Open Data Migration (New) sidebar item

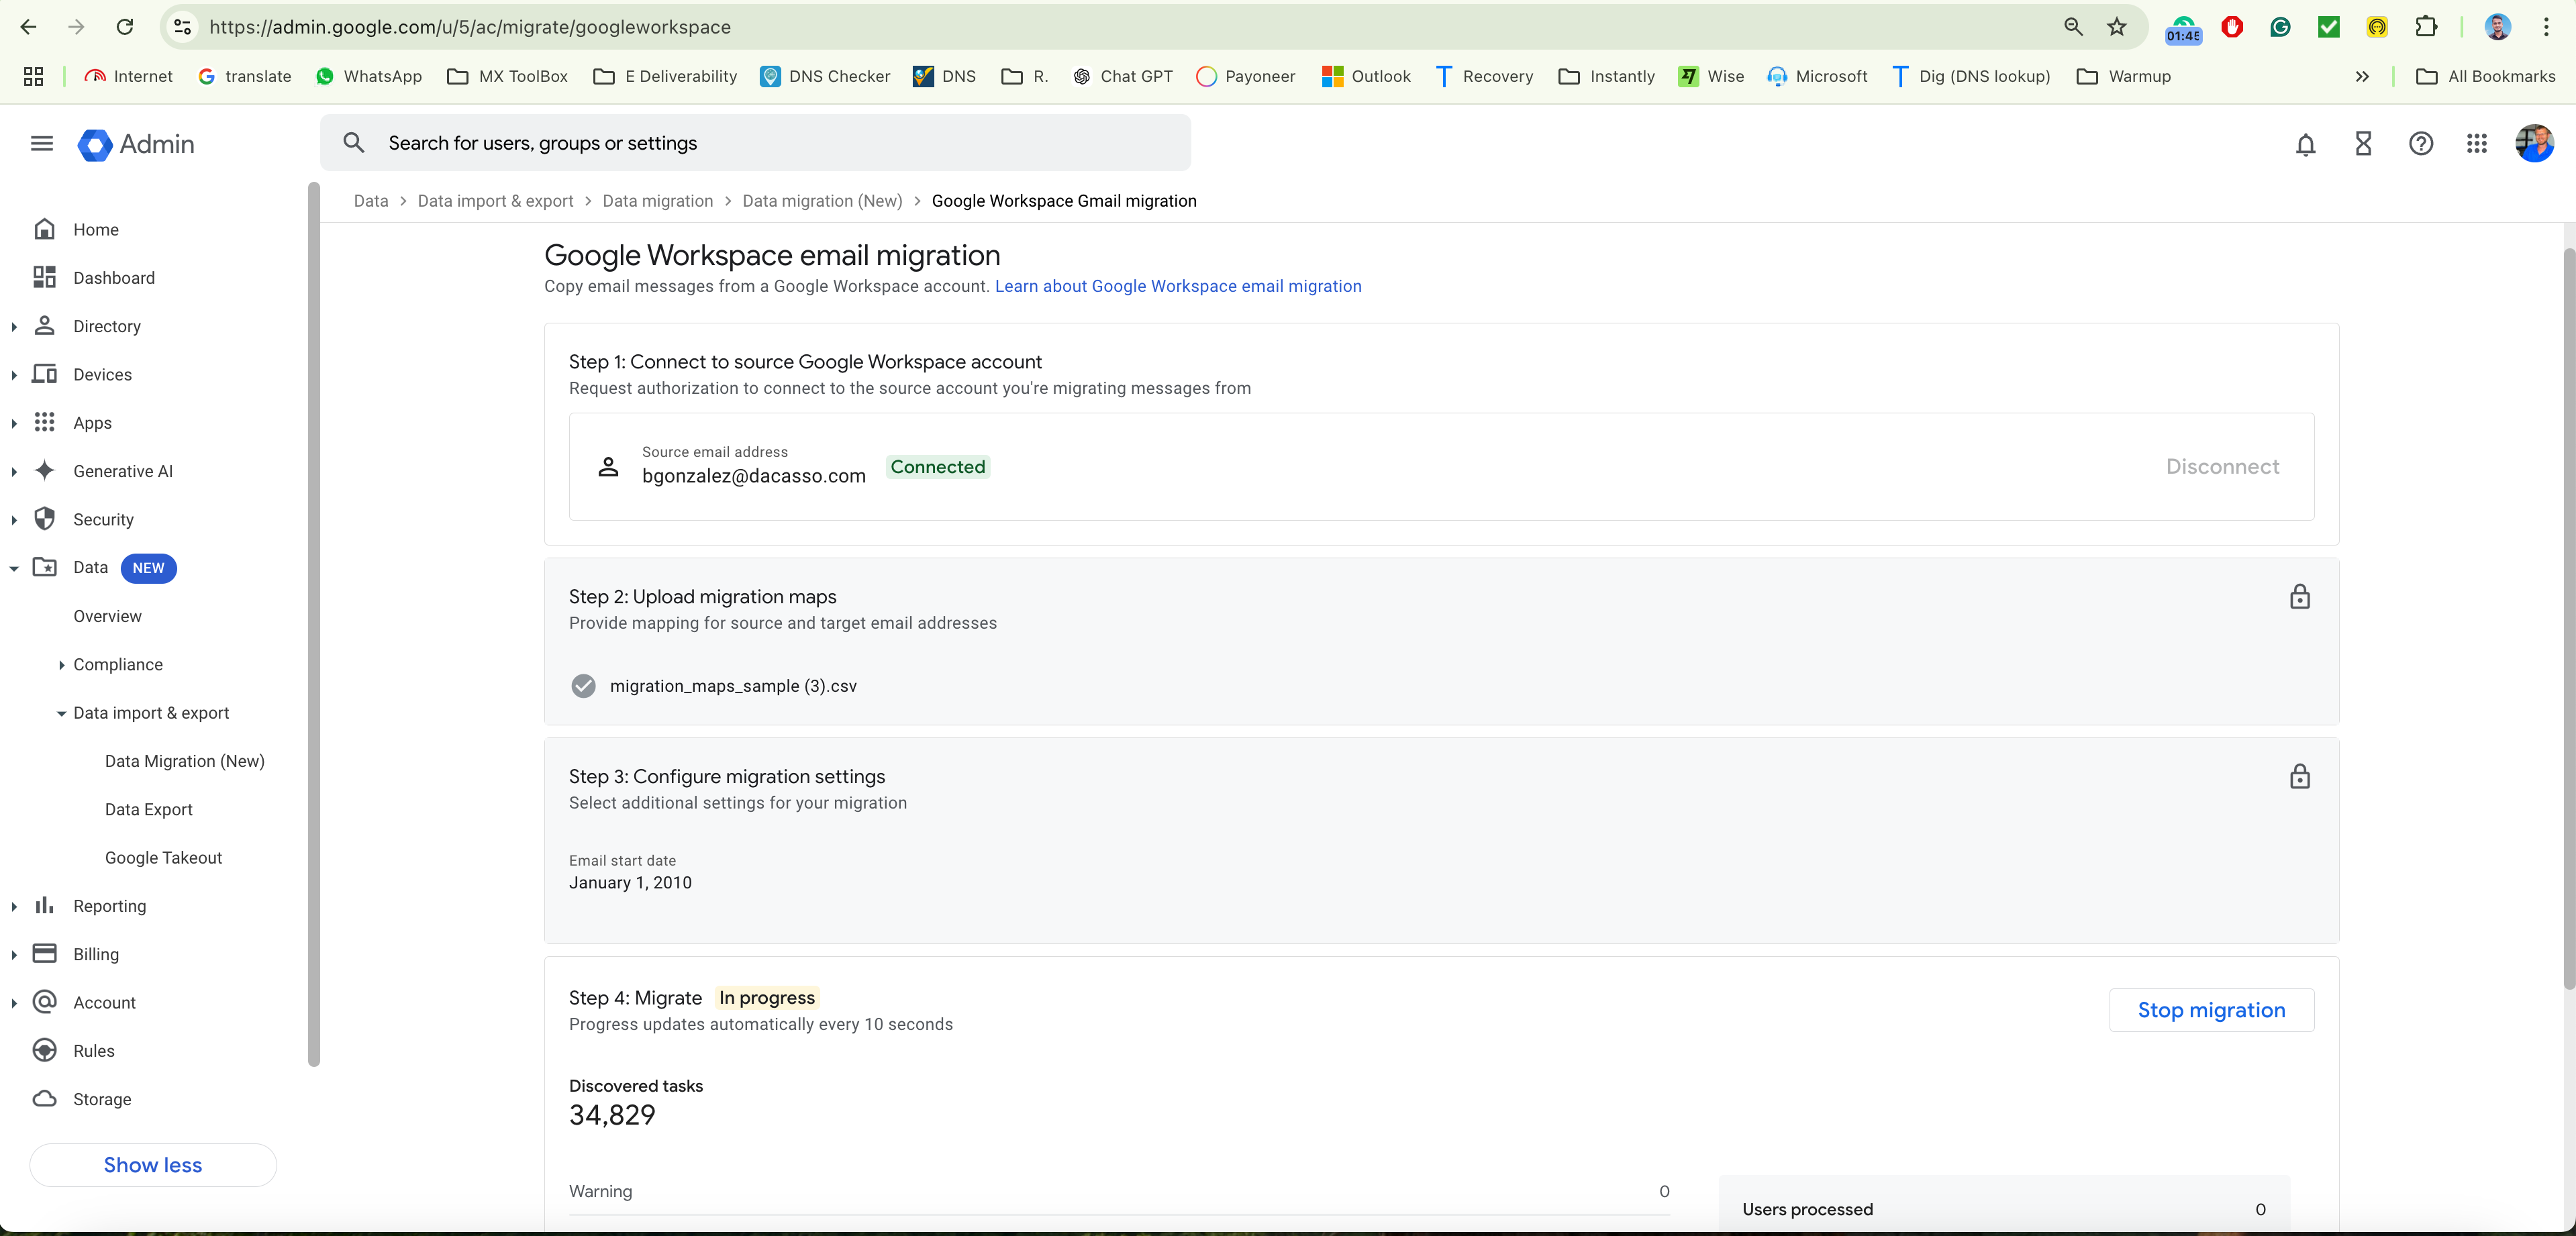point(185,761)
